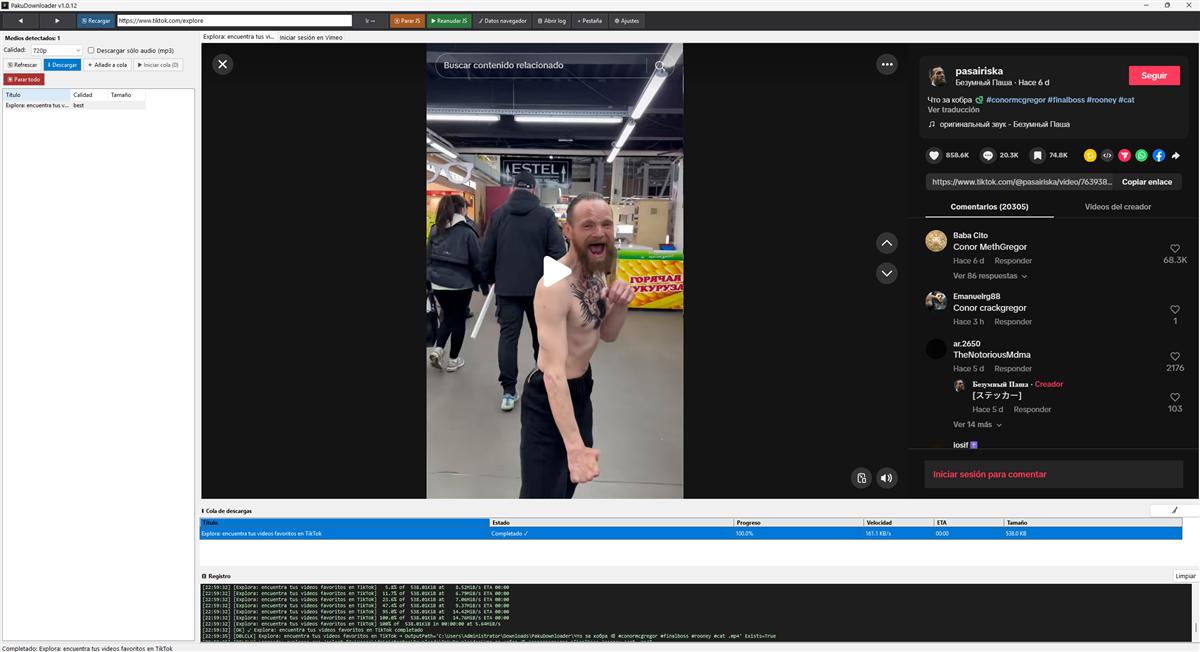Click the blue Descargar button
This screenshot has height=652, width=1200.
point(62,65)
